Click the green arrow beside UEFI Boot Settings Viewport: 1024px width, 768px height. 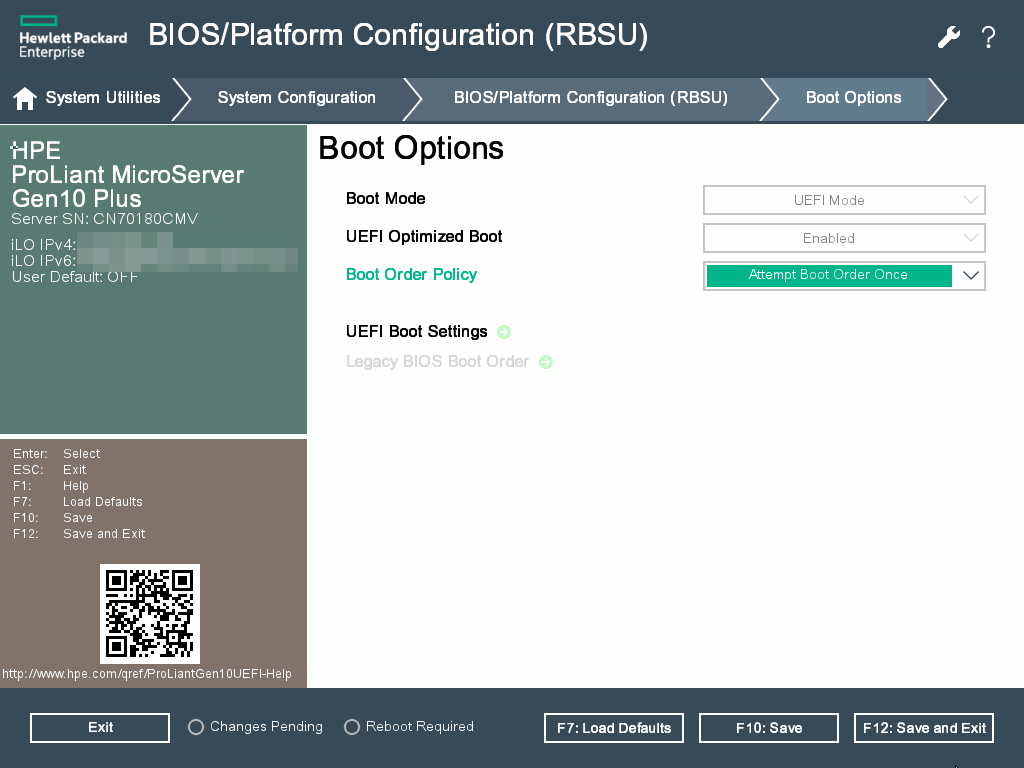click(504, 332)
